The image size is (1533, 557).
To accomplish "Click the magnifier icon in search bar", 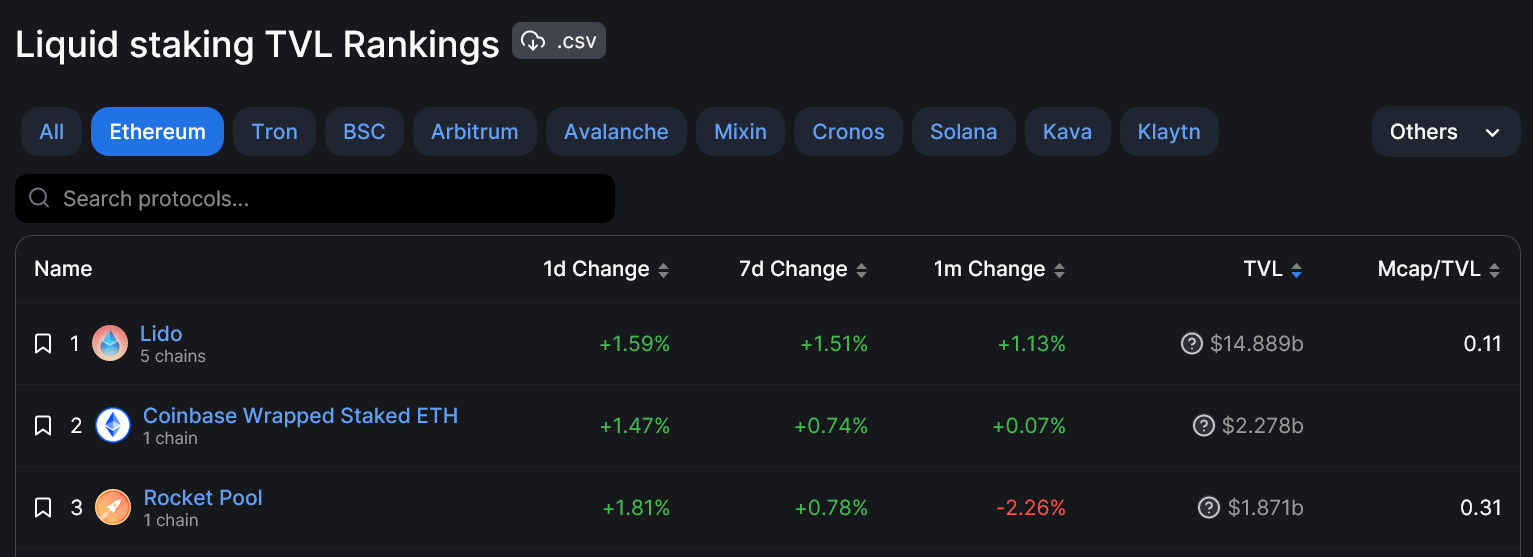I will [40, 198].
